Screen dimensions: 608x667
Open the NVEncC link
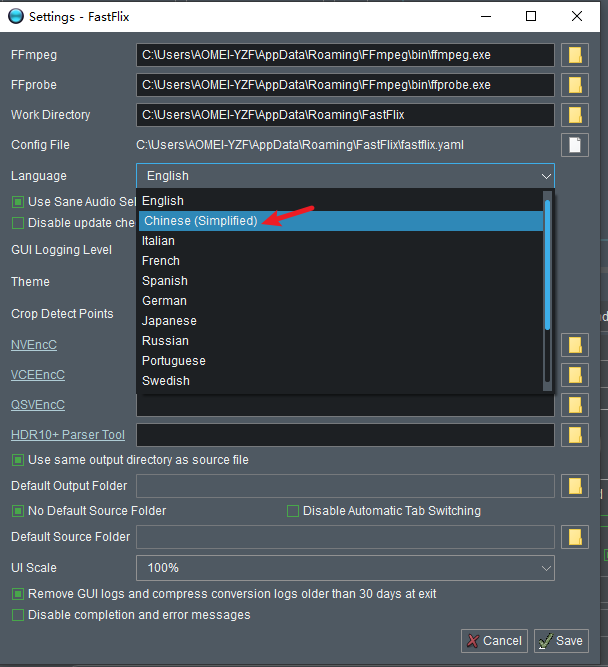(x=34, y=345)
